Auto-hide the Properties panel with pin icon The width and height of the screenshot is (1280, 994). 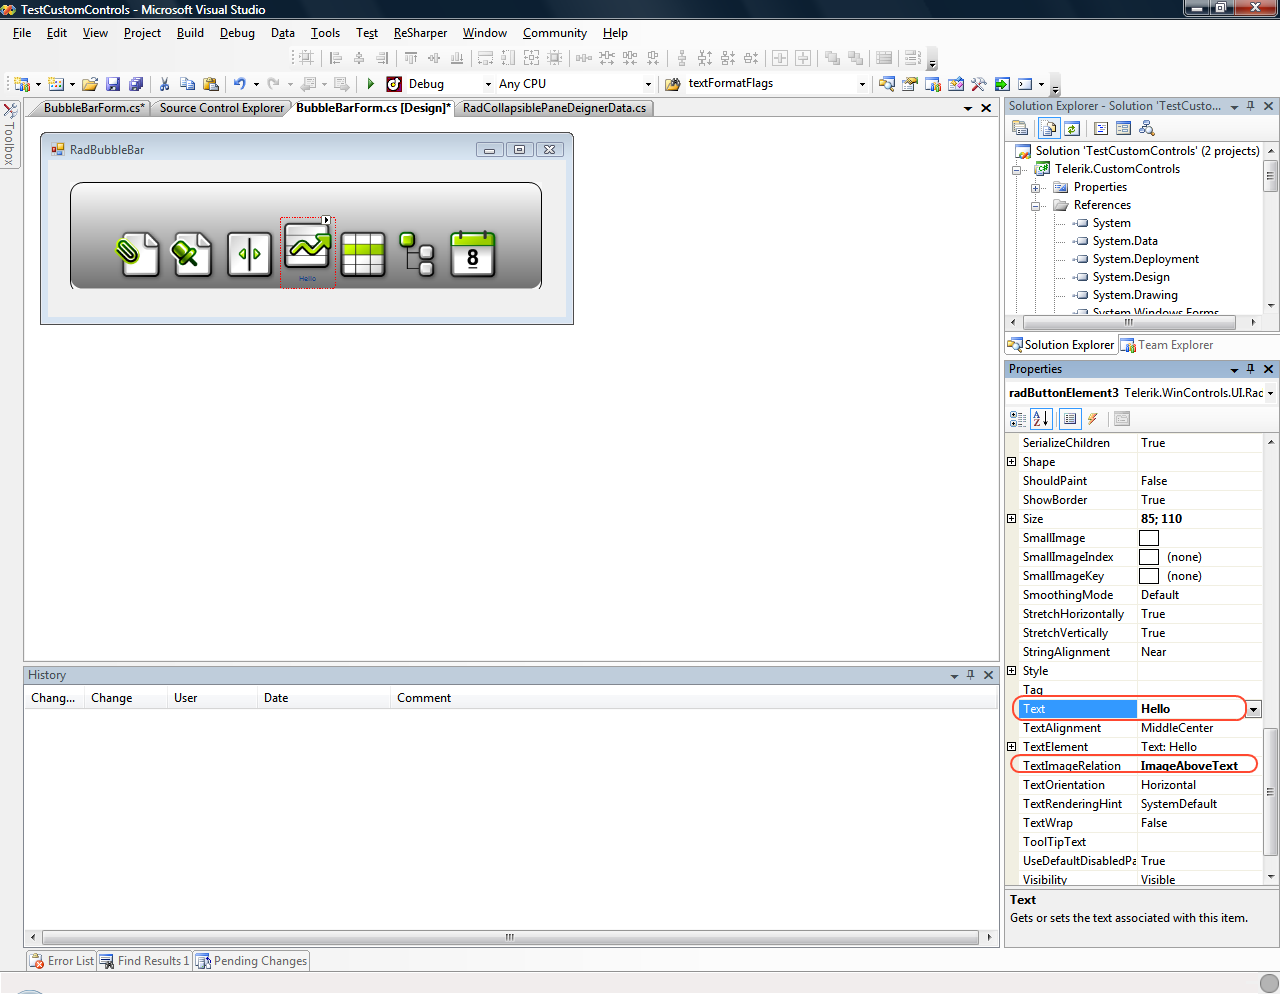point(1250,369)
